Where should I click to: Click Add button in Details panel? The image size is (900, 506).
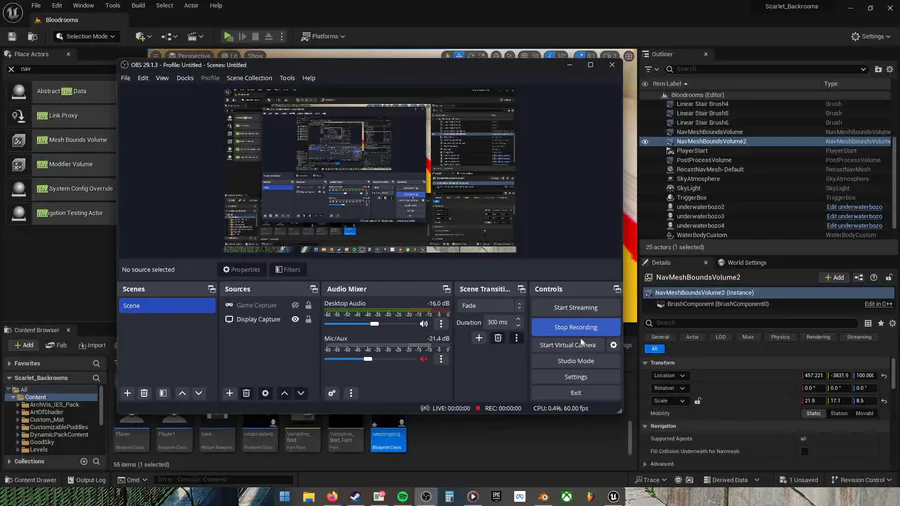(834, 278)
